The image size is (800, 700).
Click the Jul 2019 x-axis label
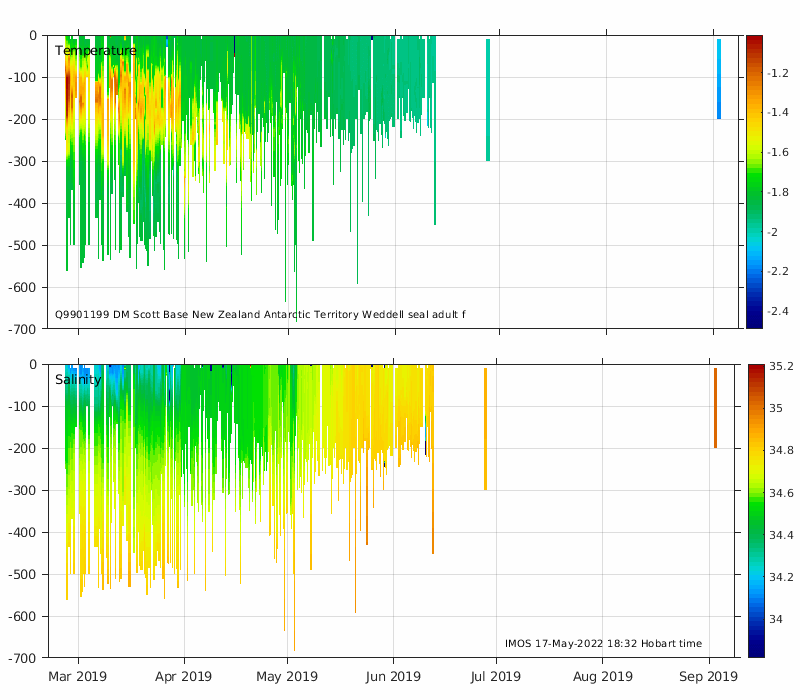[x=496, y=676]
